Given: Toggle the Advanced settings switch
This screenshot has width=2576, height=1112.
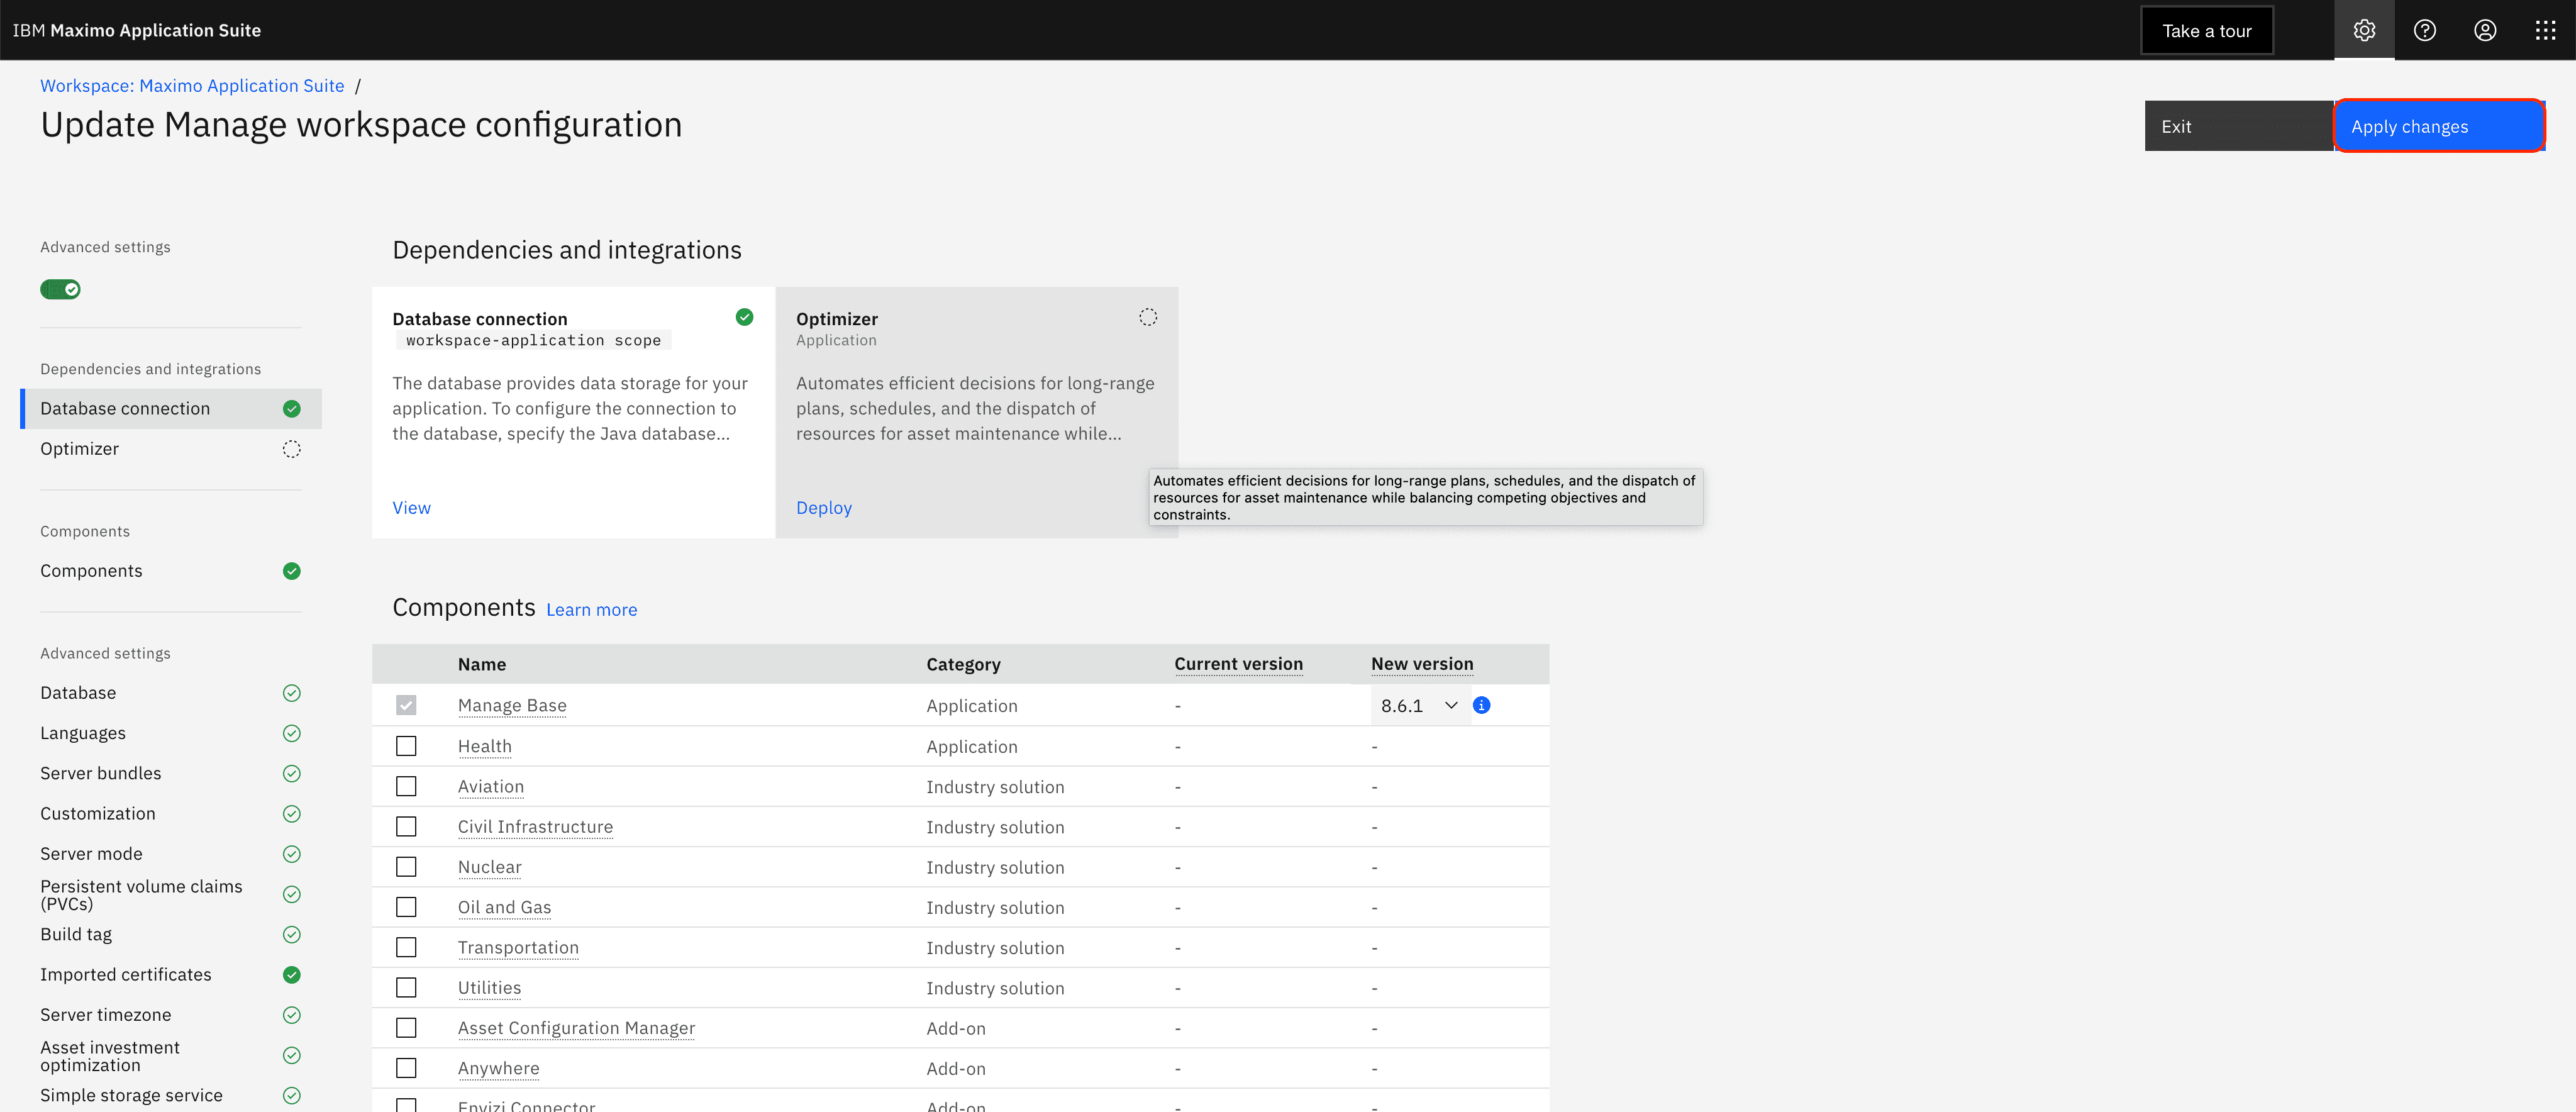Looking at the screenshot, I should (60, 289).
